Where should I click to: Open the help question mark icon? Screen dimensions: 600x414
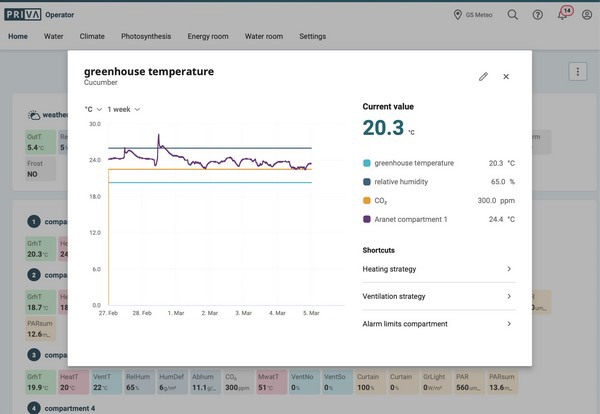[538, 14]
